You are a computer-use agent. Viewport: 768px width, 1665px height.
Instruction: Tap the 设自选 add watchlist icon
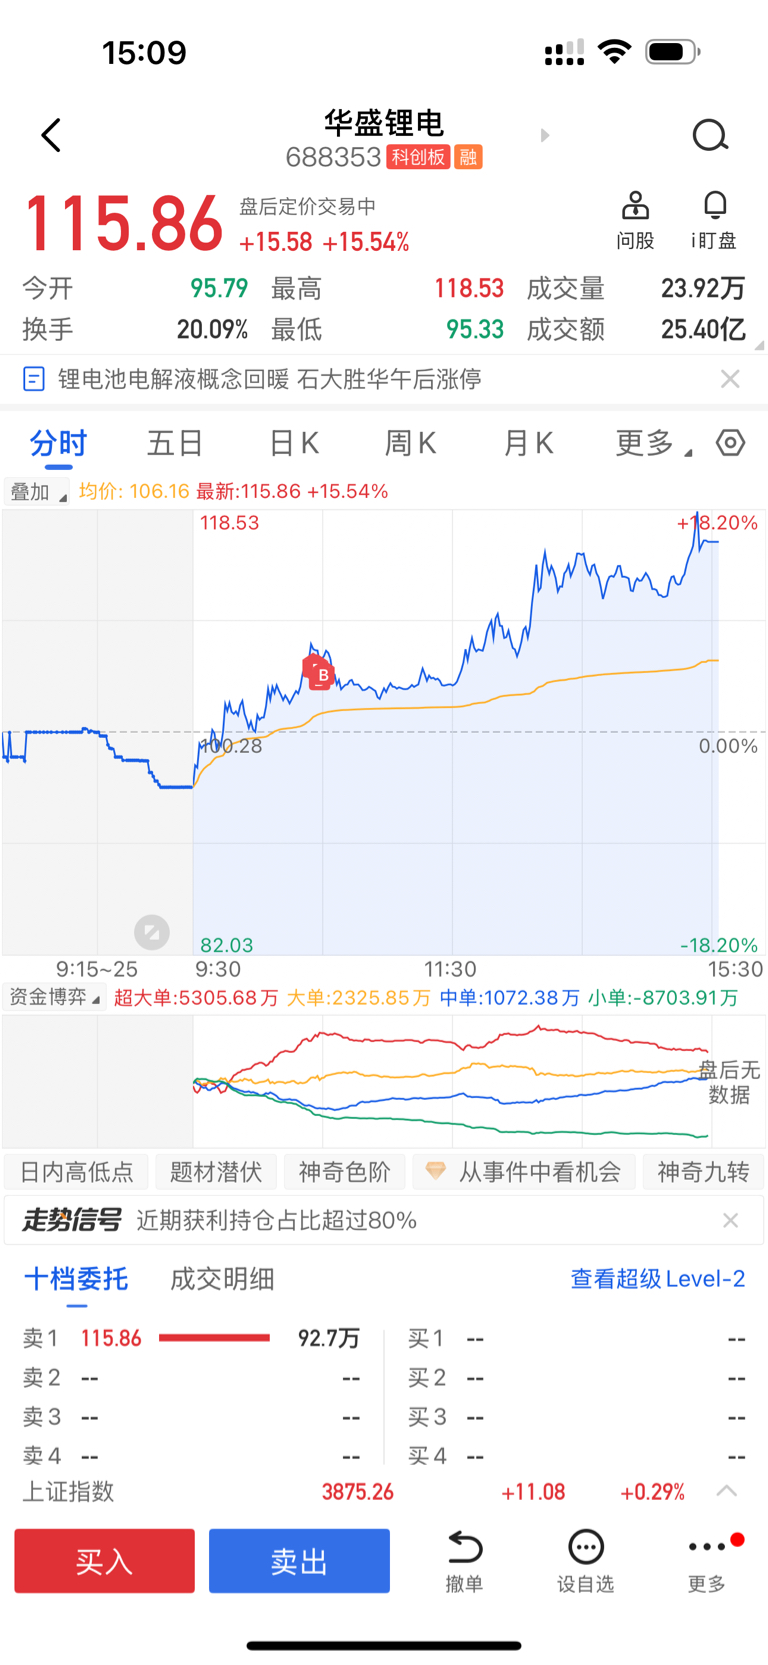[x=586, y=1548]
